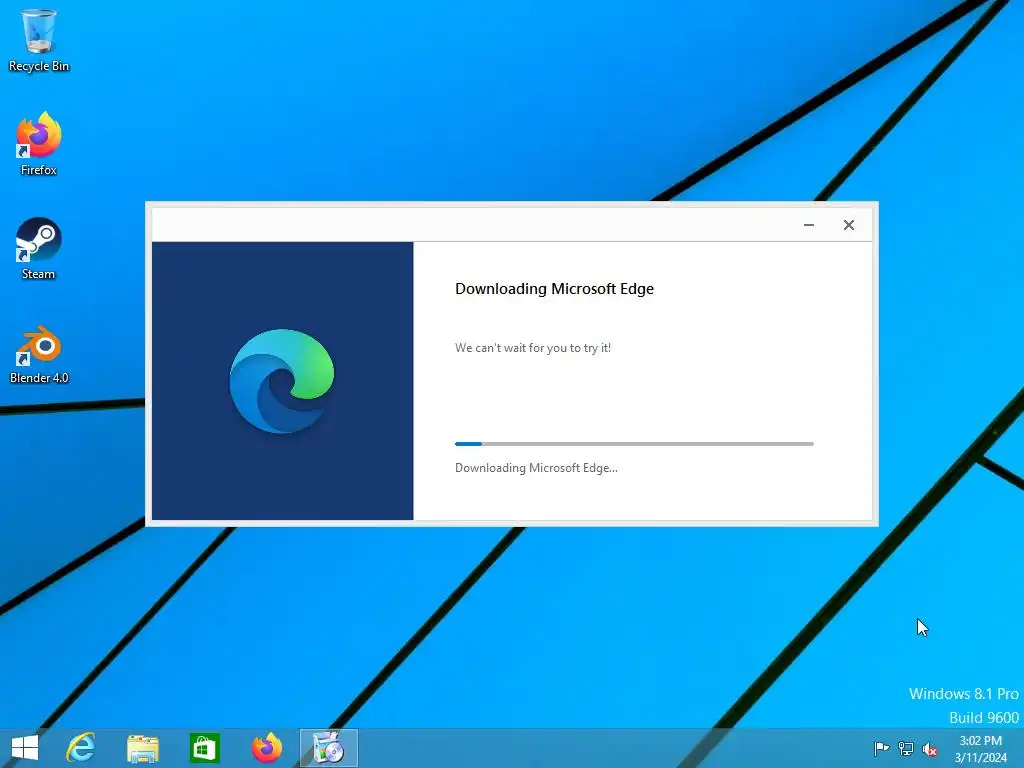1024x768 pixels.
Task: Click the muted volume tray icon
Action: [930, 748]
